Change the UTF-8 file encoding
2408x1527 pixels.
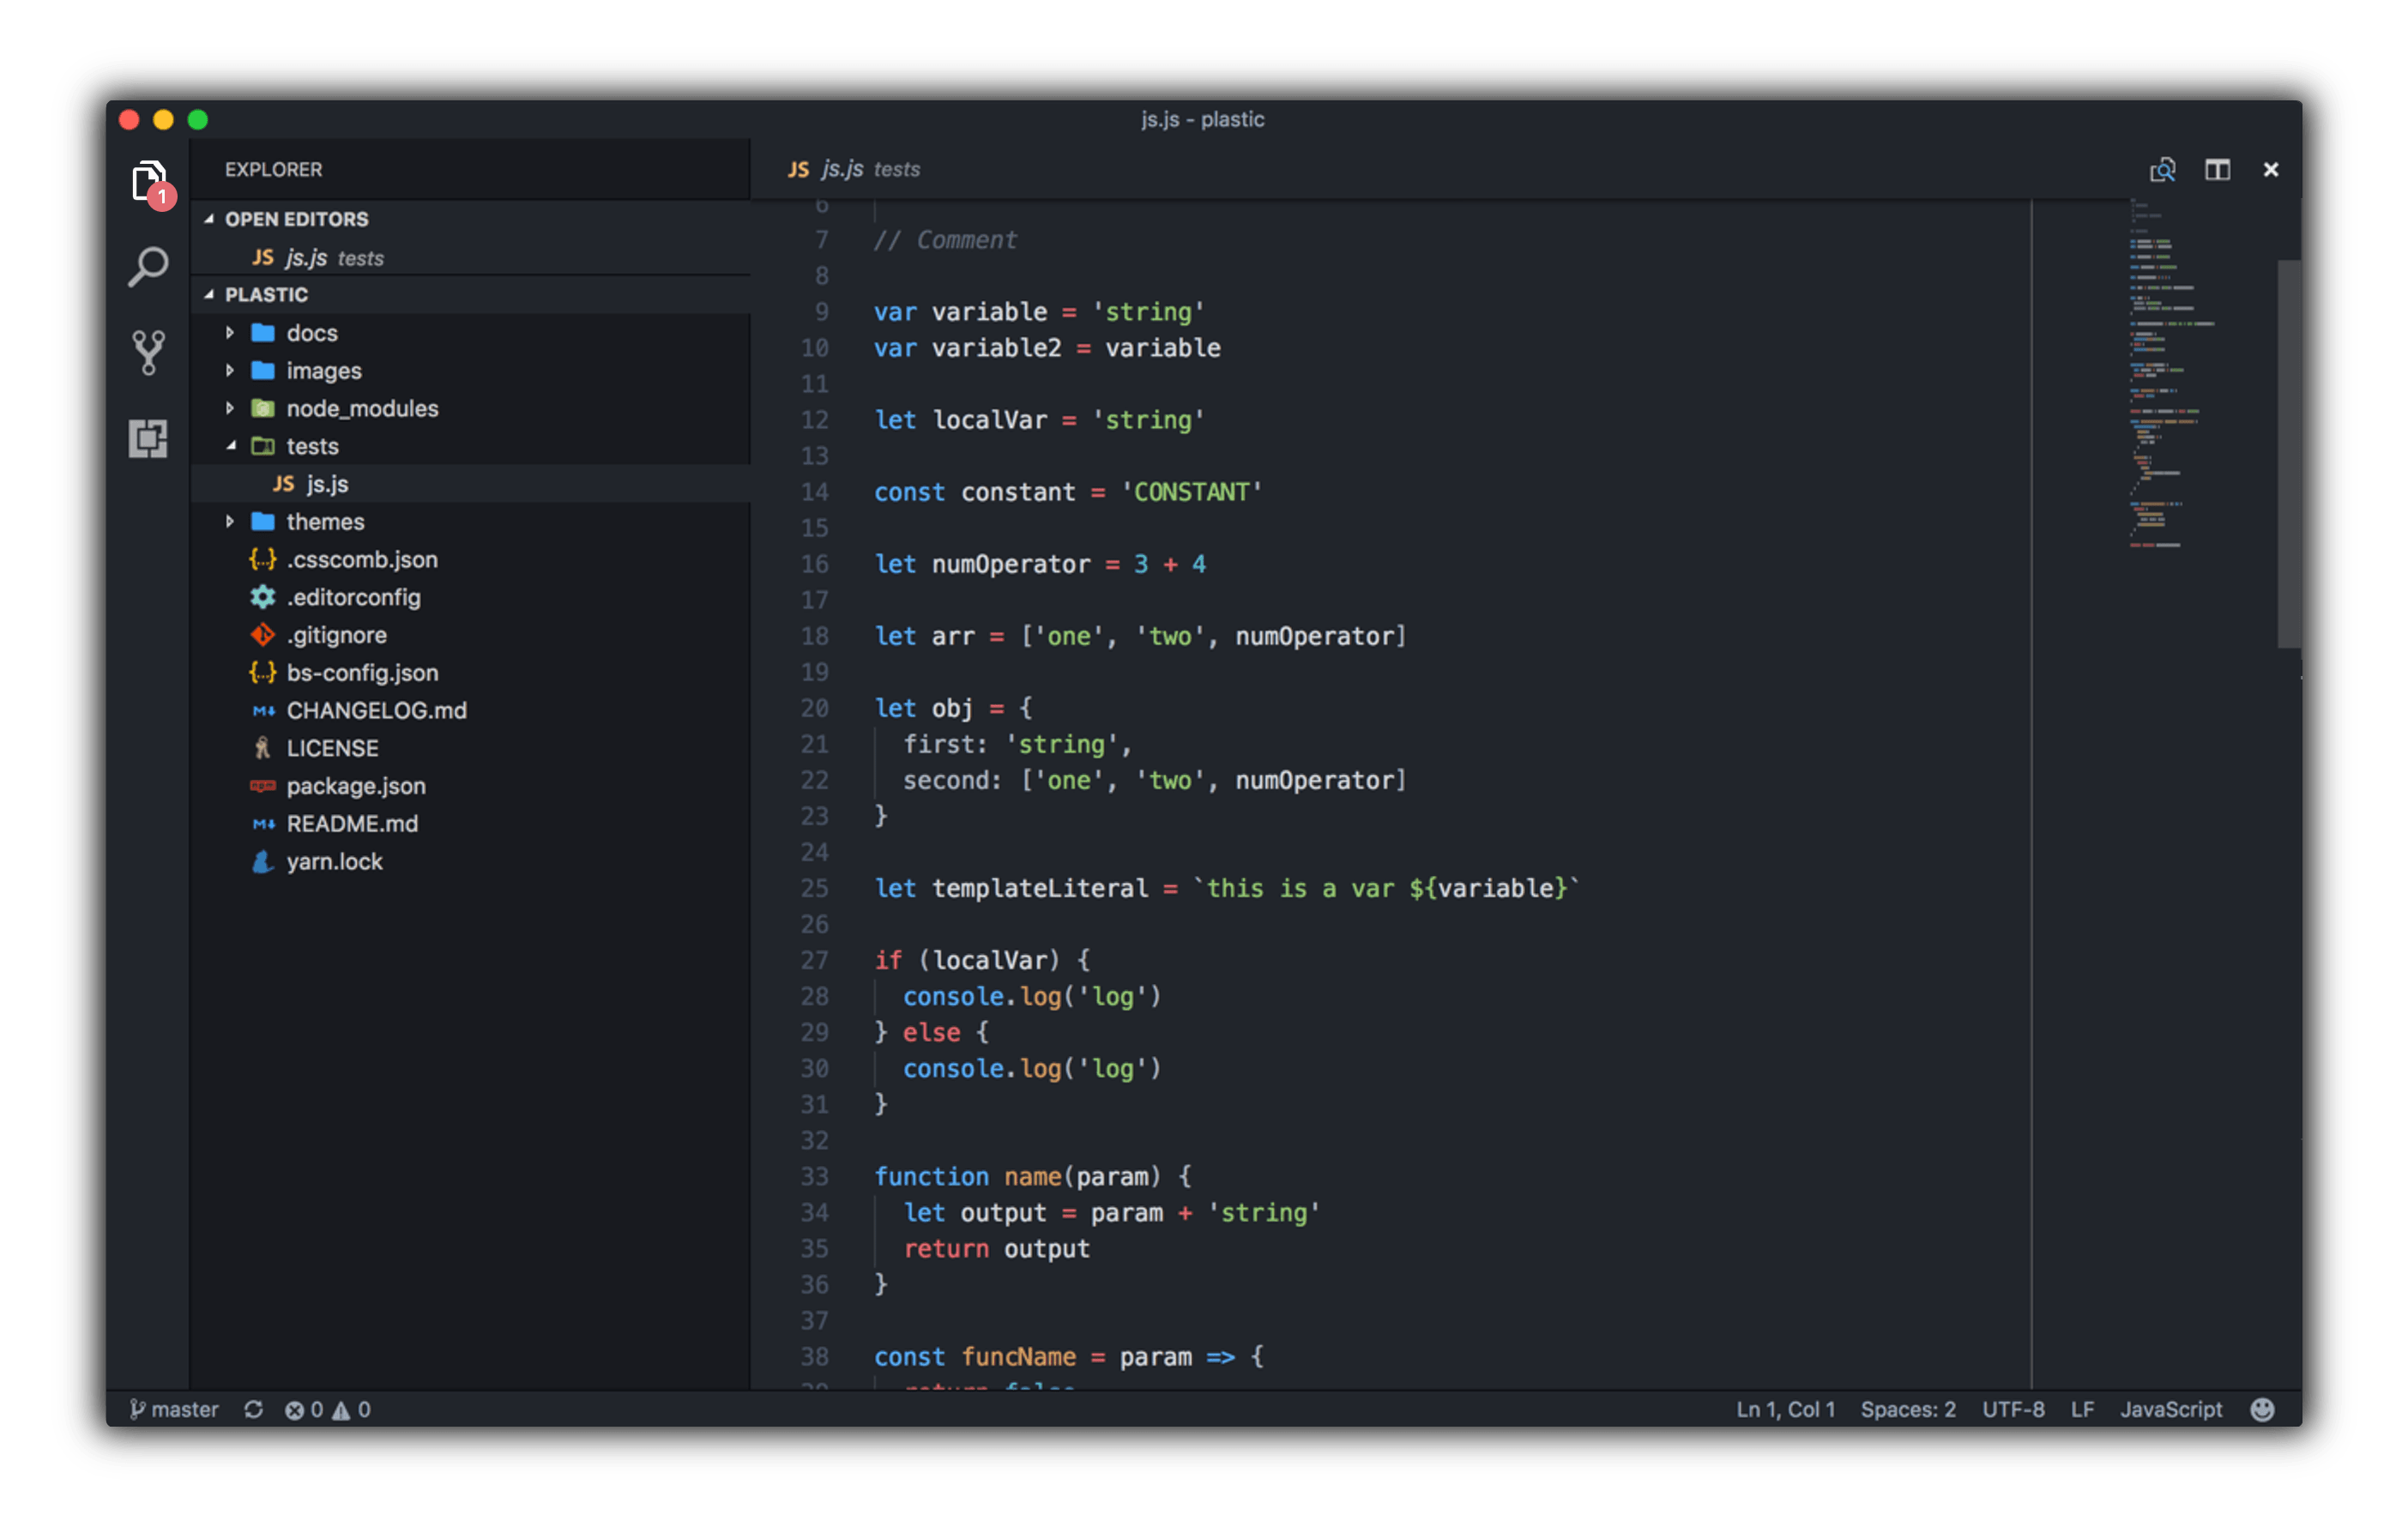(x=2013, y=1409)
